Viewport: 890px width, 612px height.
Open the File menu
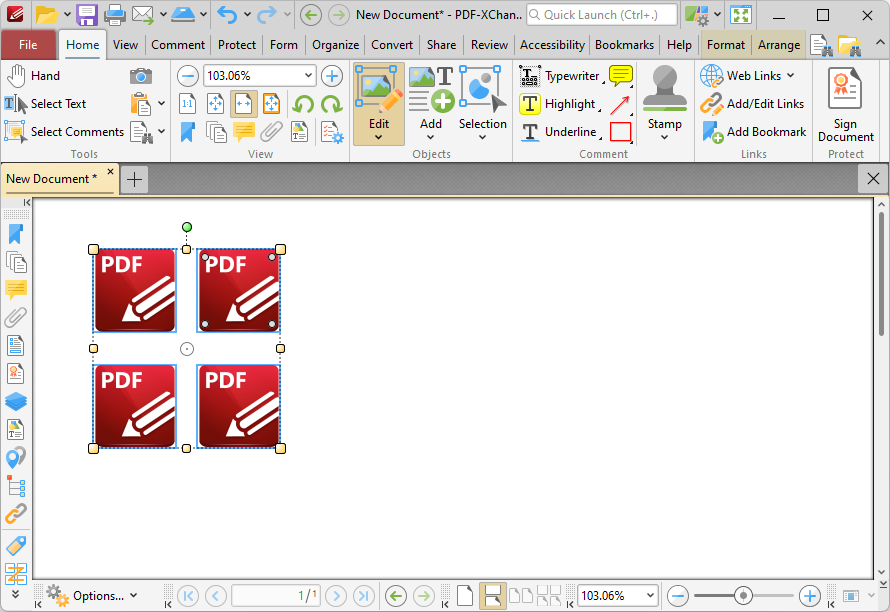tap(28, 45)
